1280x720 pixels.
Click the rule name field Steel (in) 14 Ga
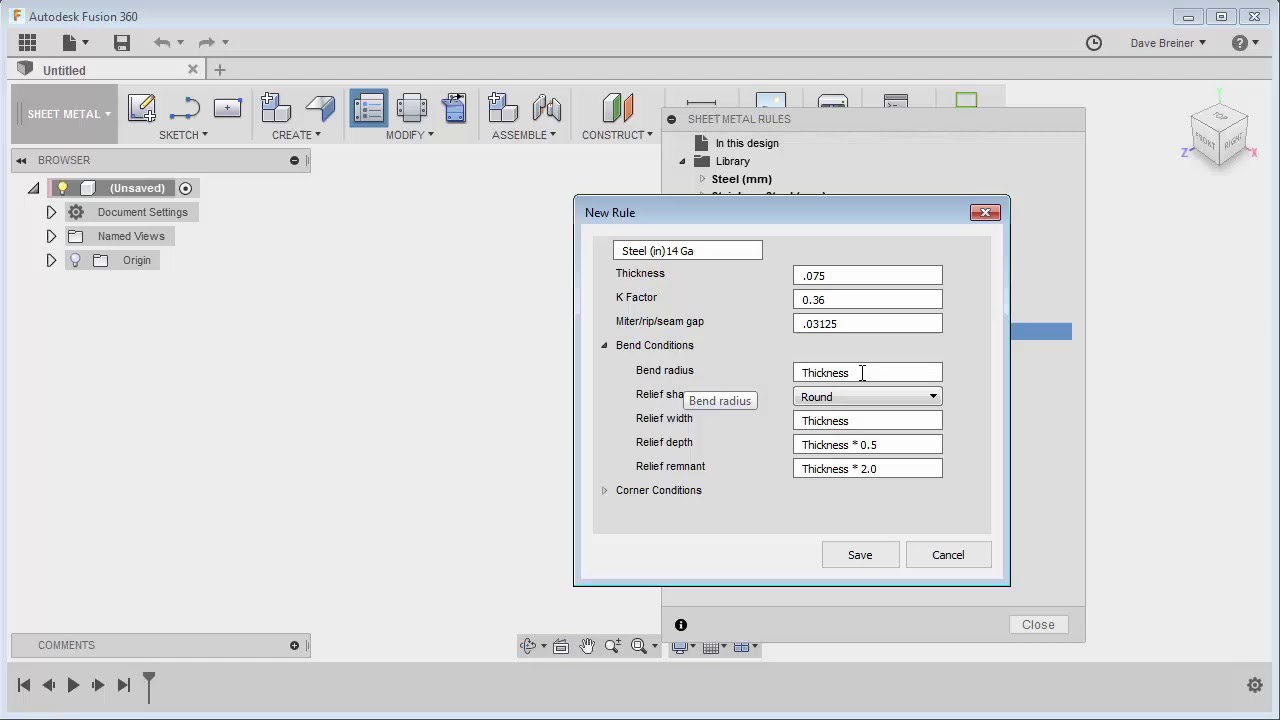[687, 251]
